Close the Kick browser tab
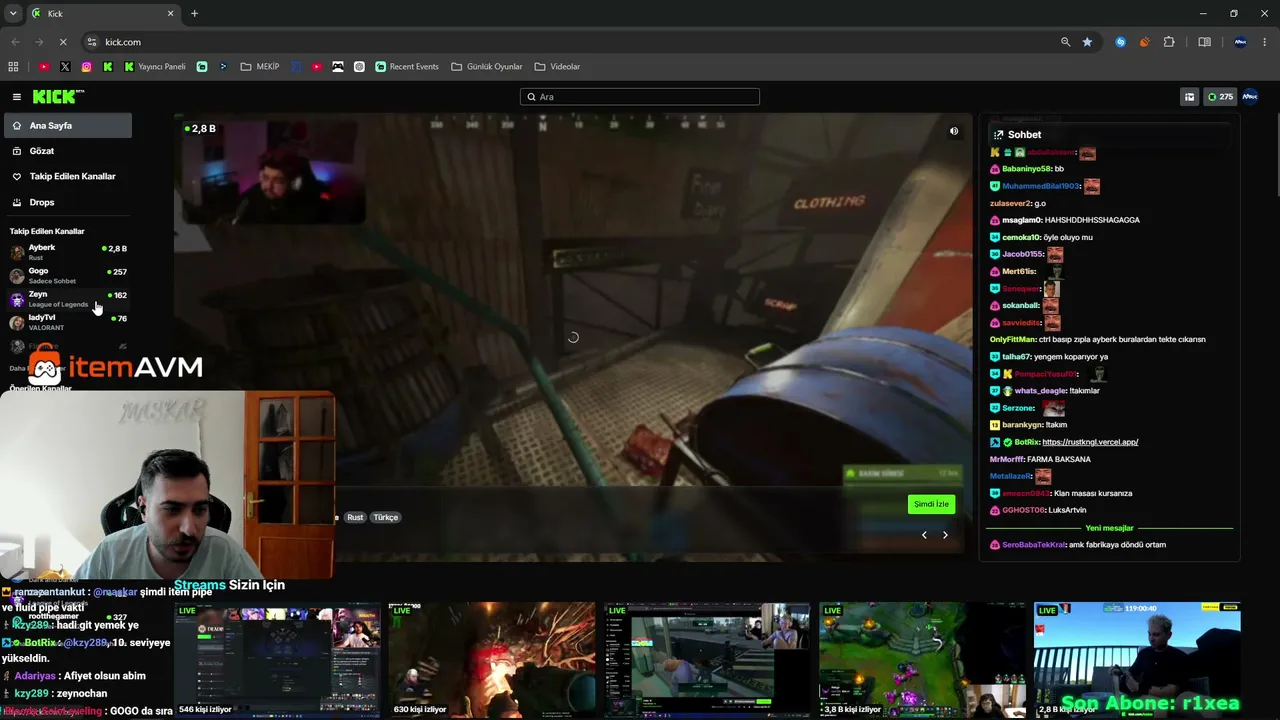The image size is (1280, 720). [x=170, y=13]
